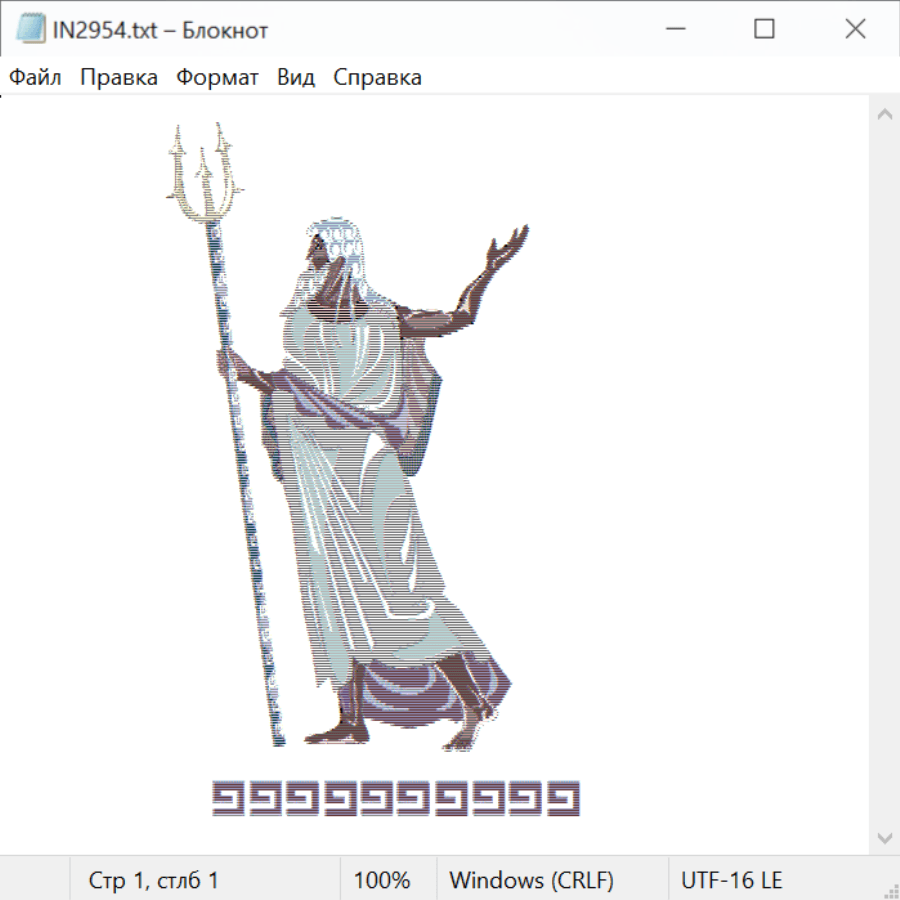Close the IN2954.txt window
The image size is (900, 900).
coord(855,30)
